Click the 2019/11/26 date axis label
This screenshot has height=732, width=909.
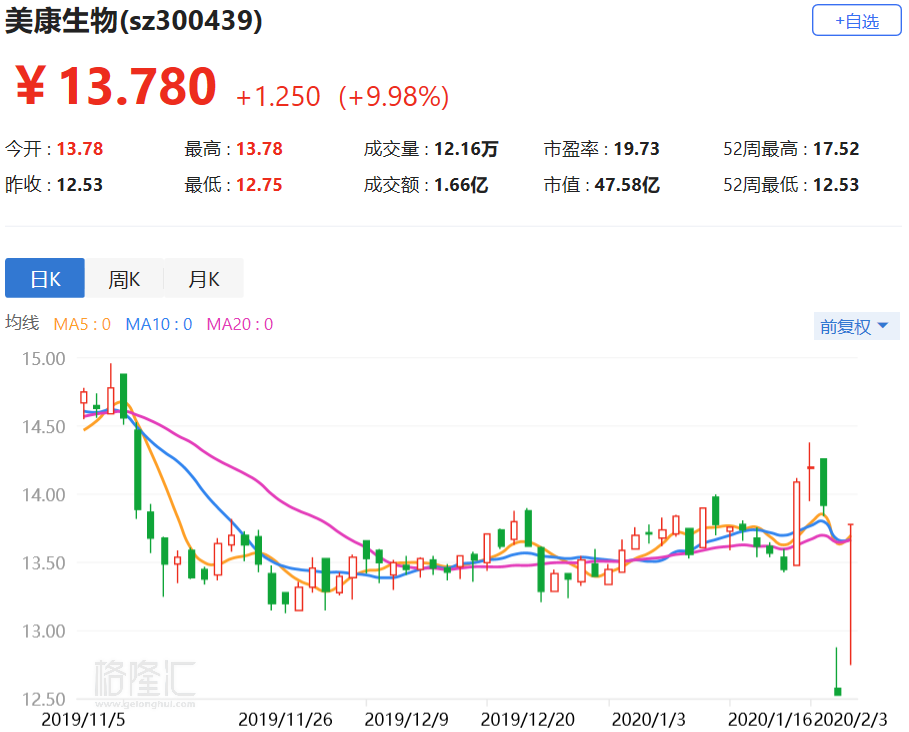[x=285, y=720]
